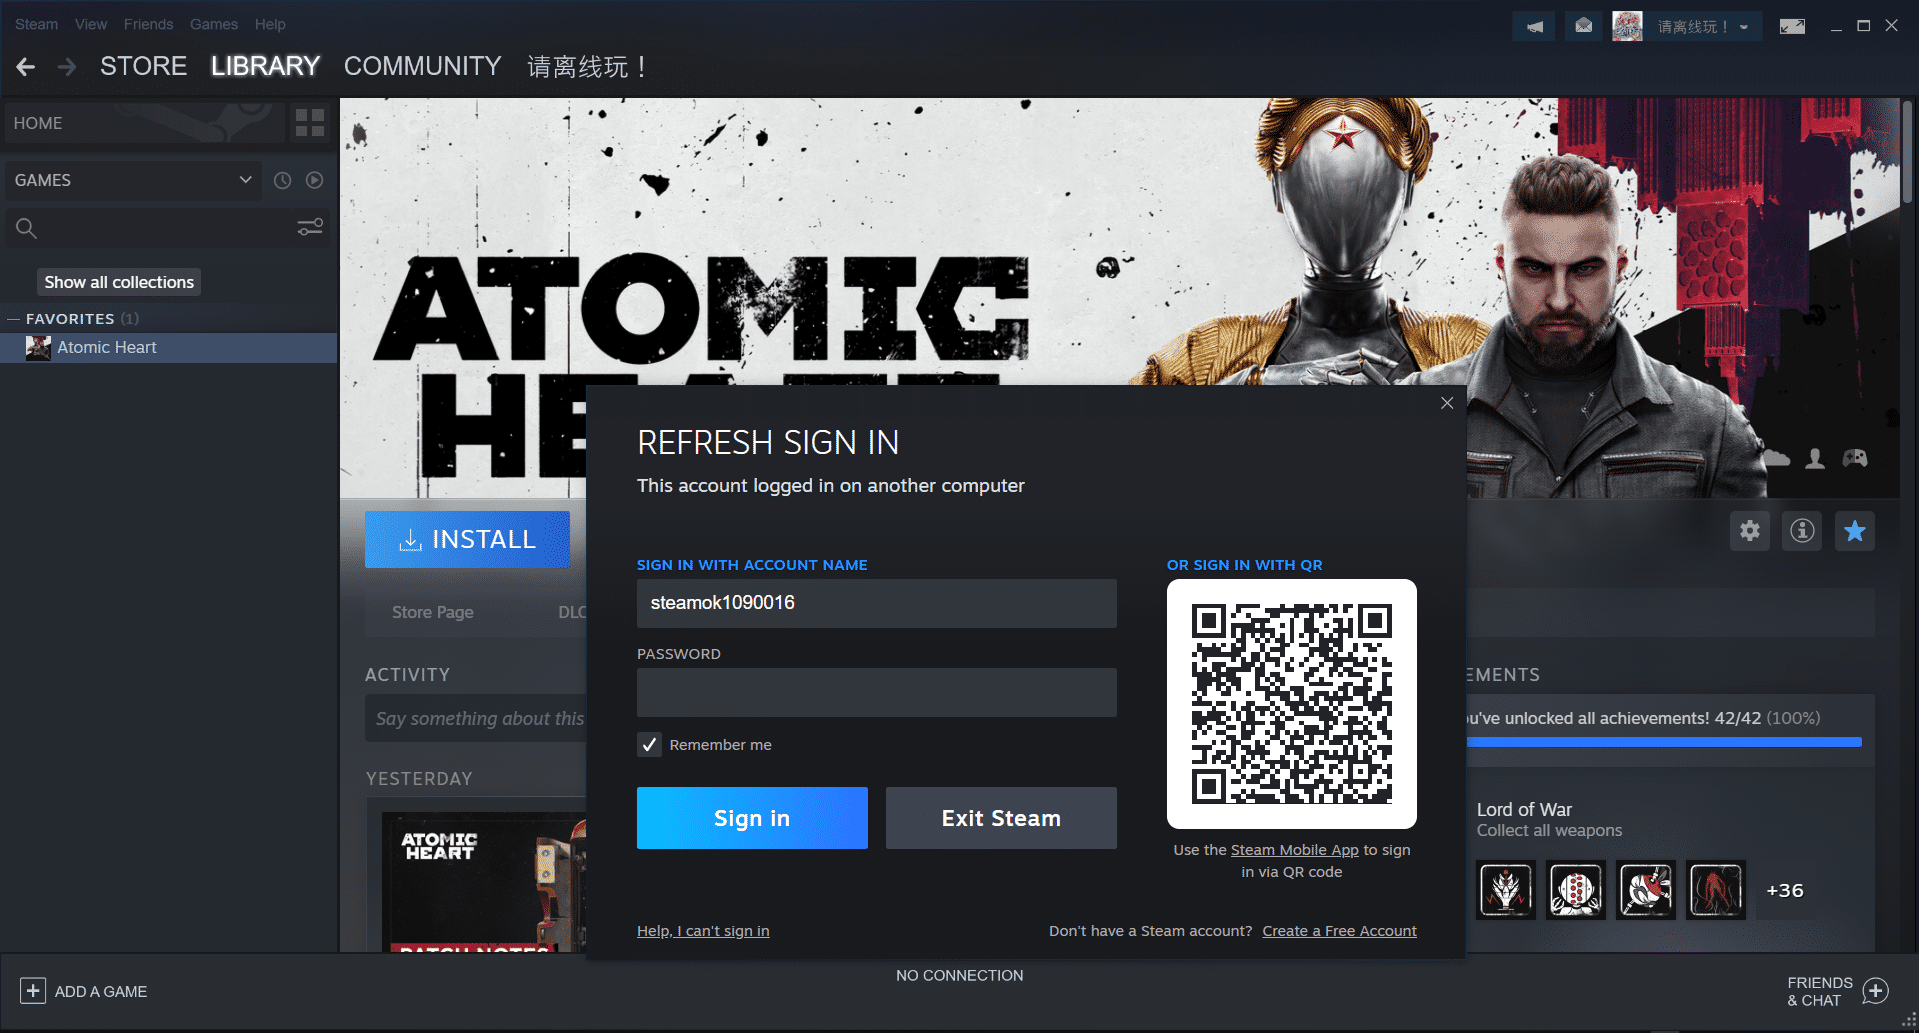Sort games by recent activity clock icon

click(283, 180)
